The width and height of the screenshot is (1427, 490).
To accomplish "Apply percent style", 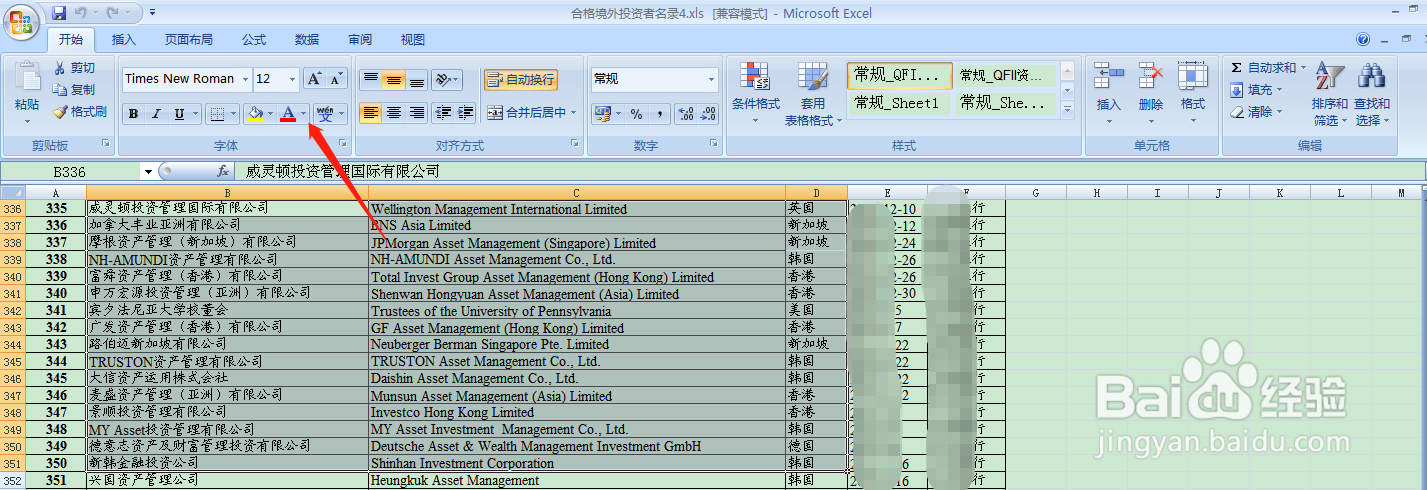I will (636, 114).
